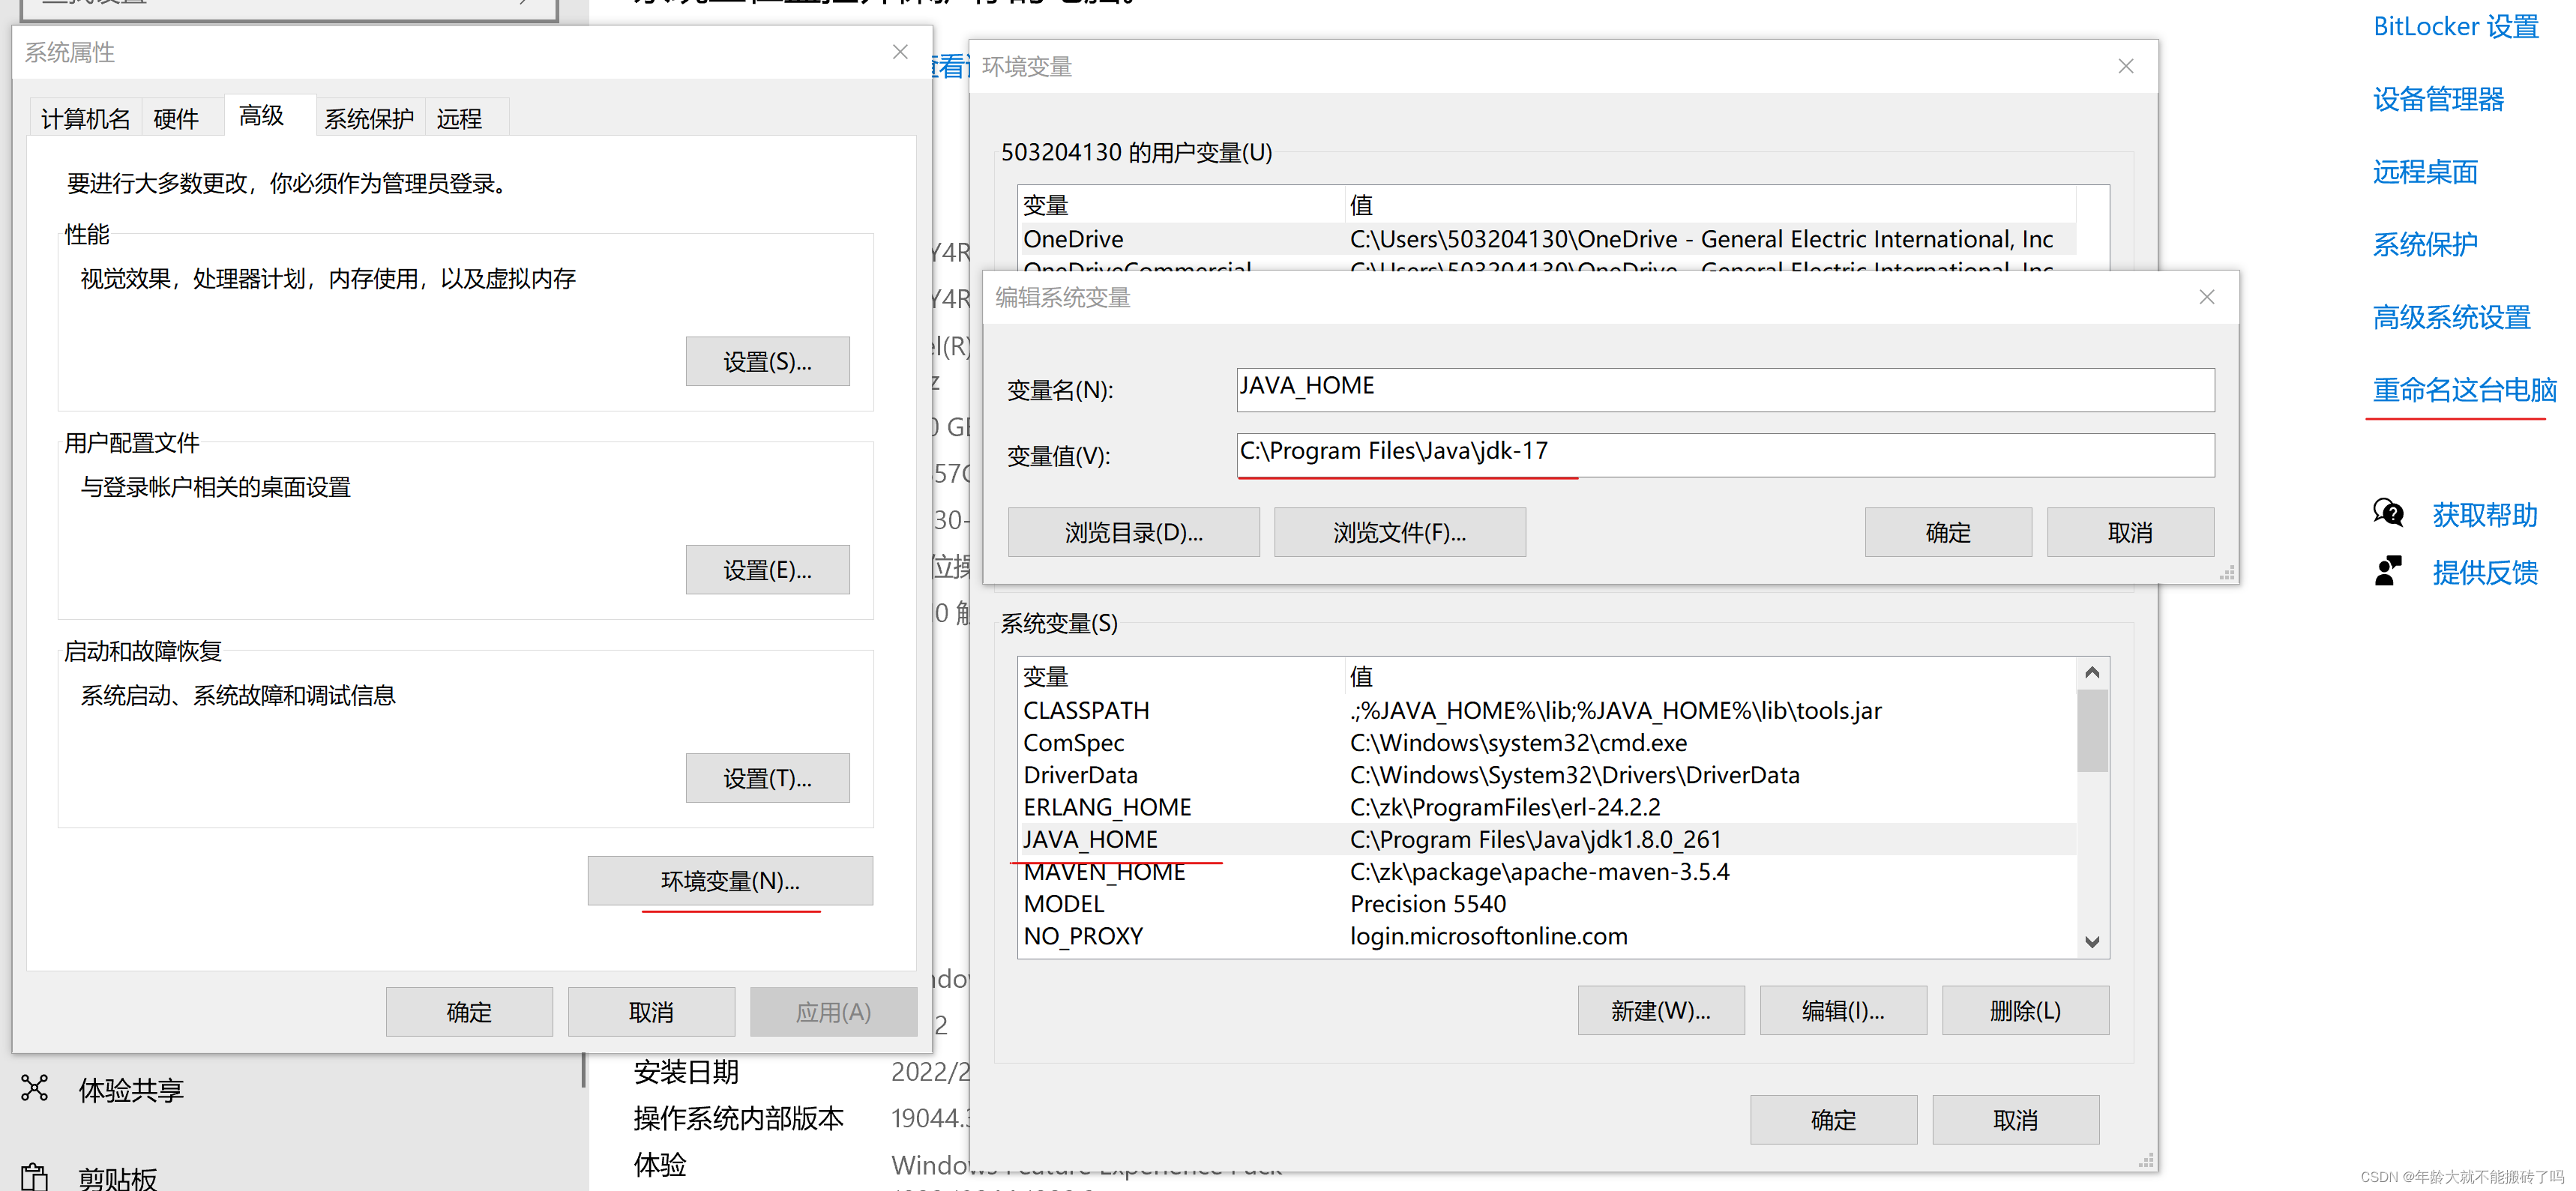Click the 变量 column header in system variables
The image size is (2576, 1191).
click(x=1181, y=676)
